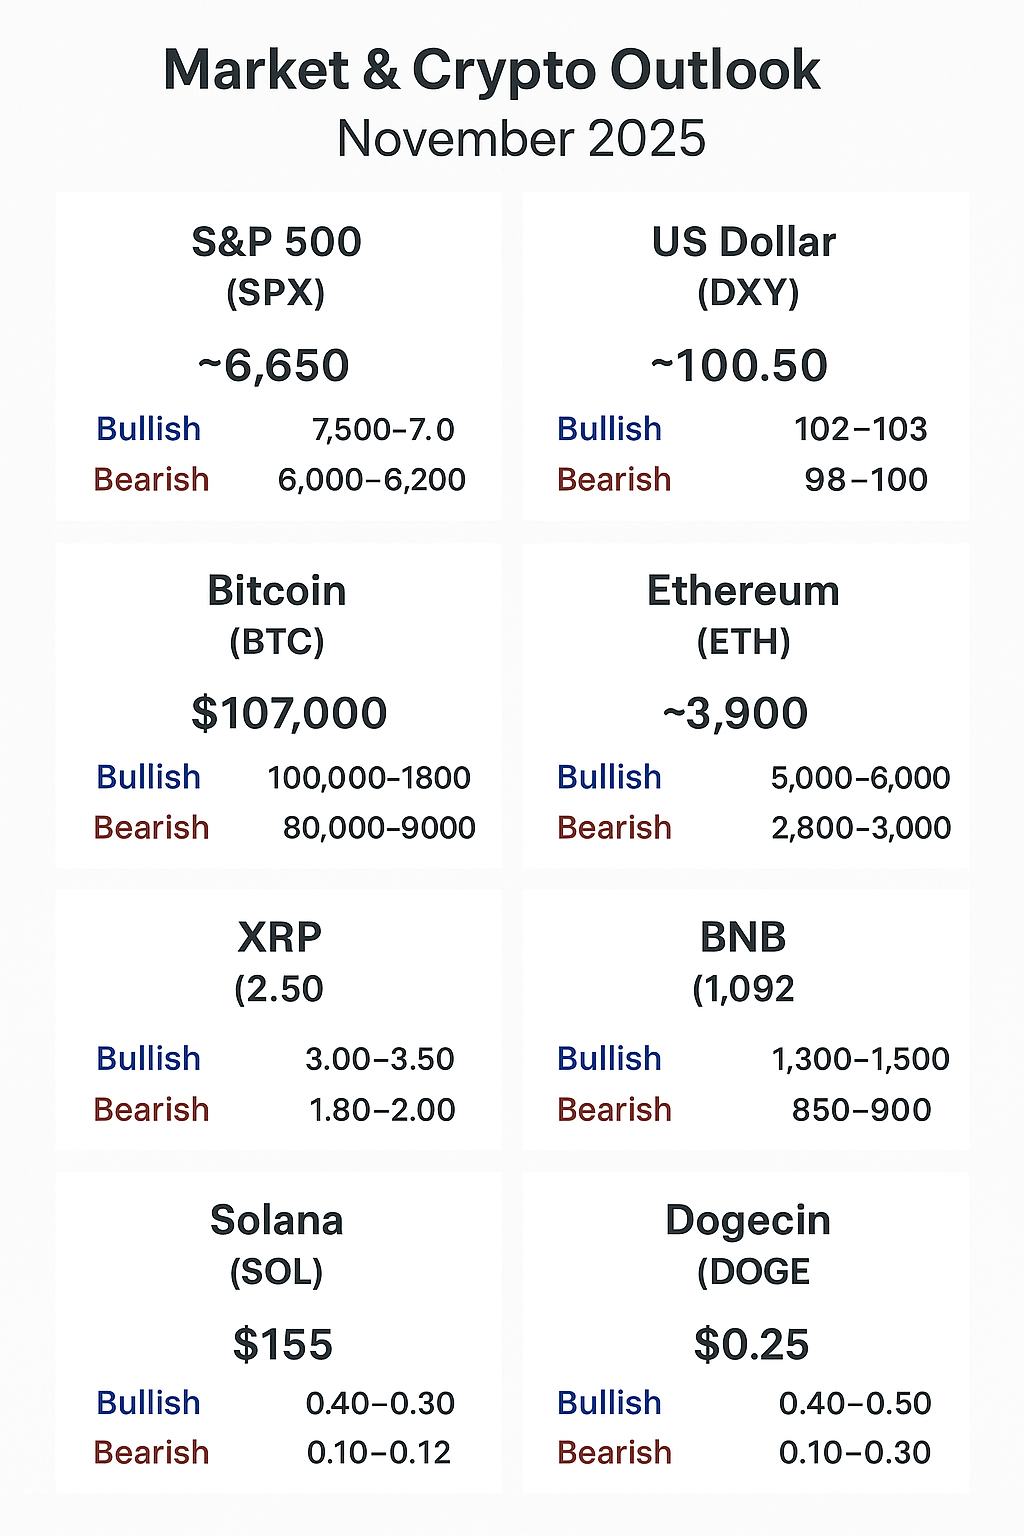Select the BNB Bullish range 1,300–1,500

point(860,1059)
